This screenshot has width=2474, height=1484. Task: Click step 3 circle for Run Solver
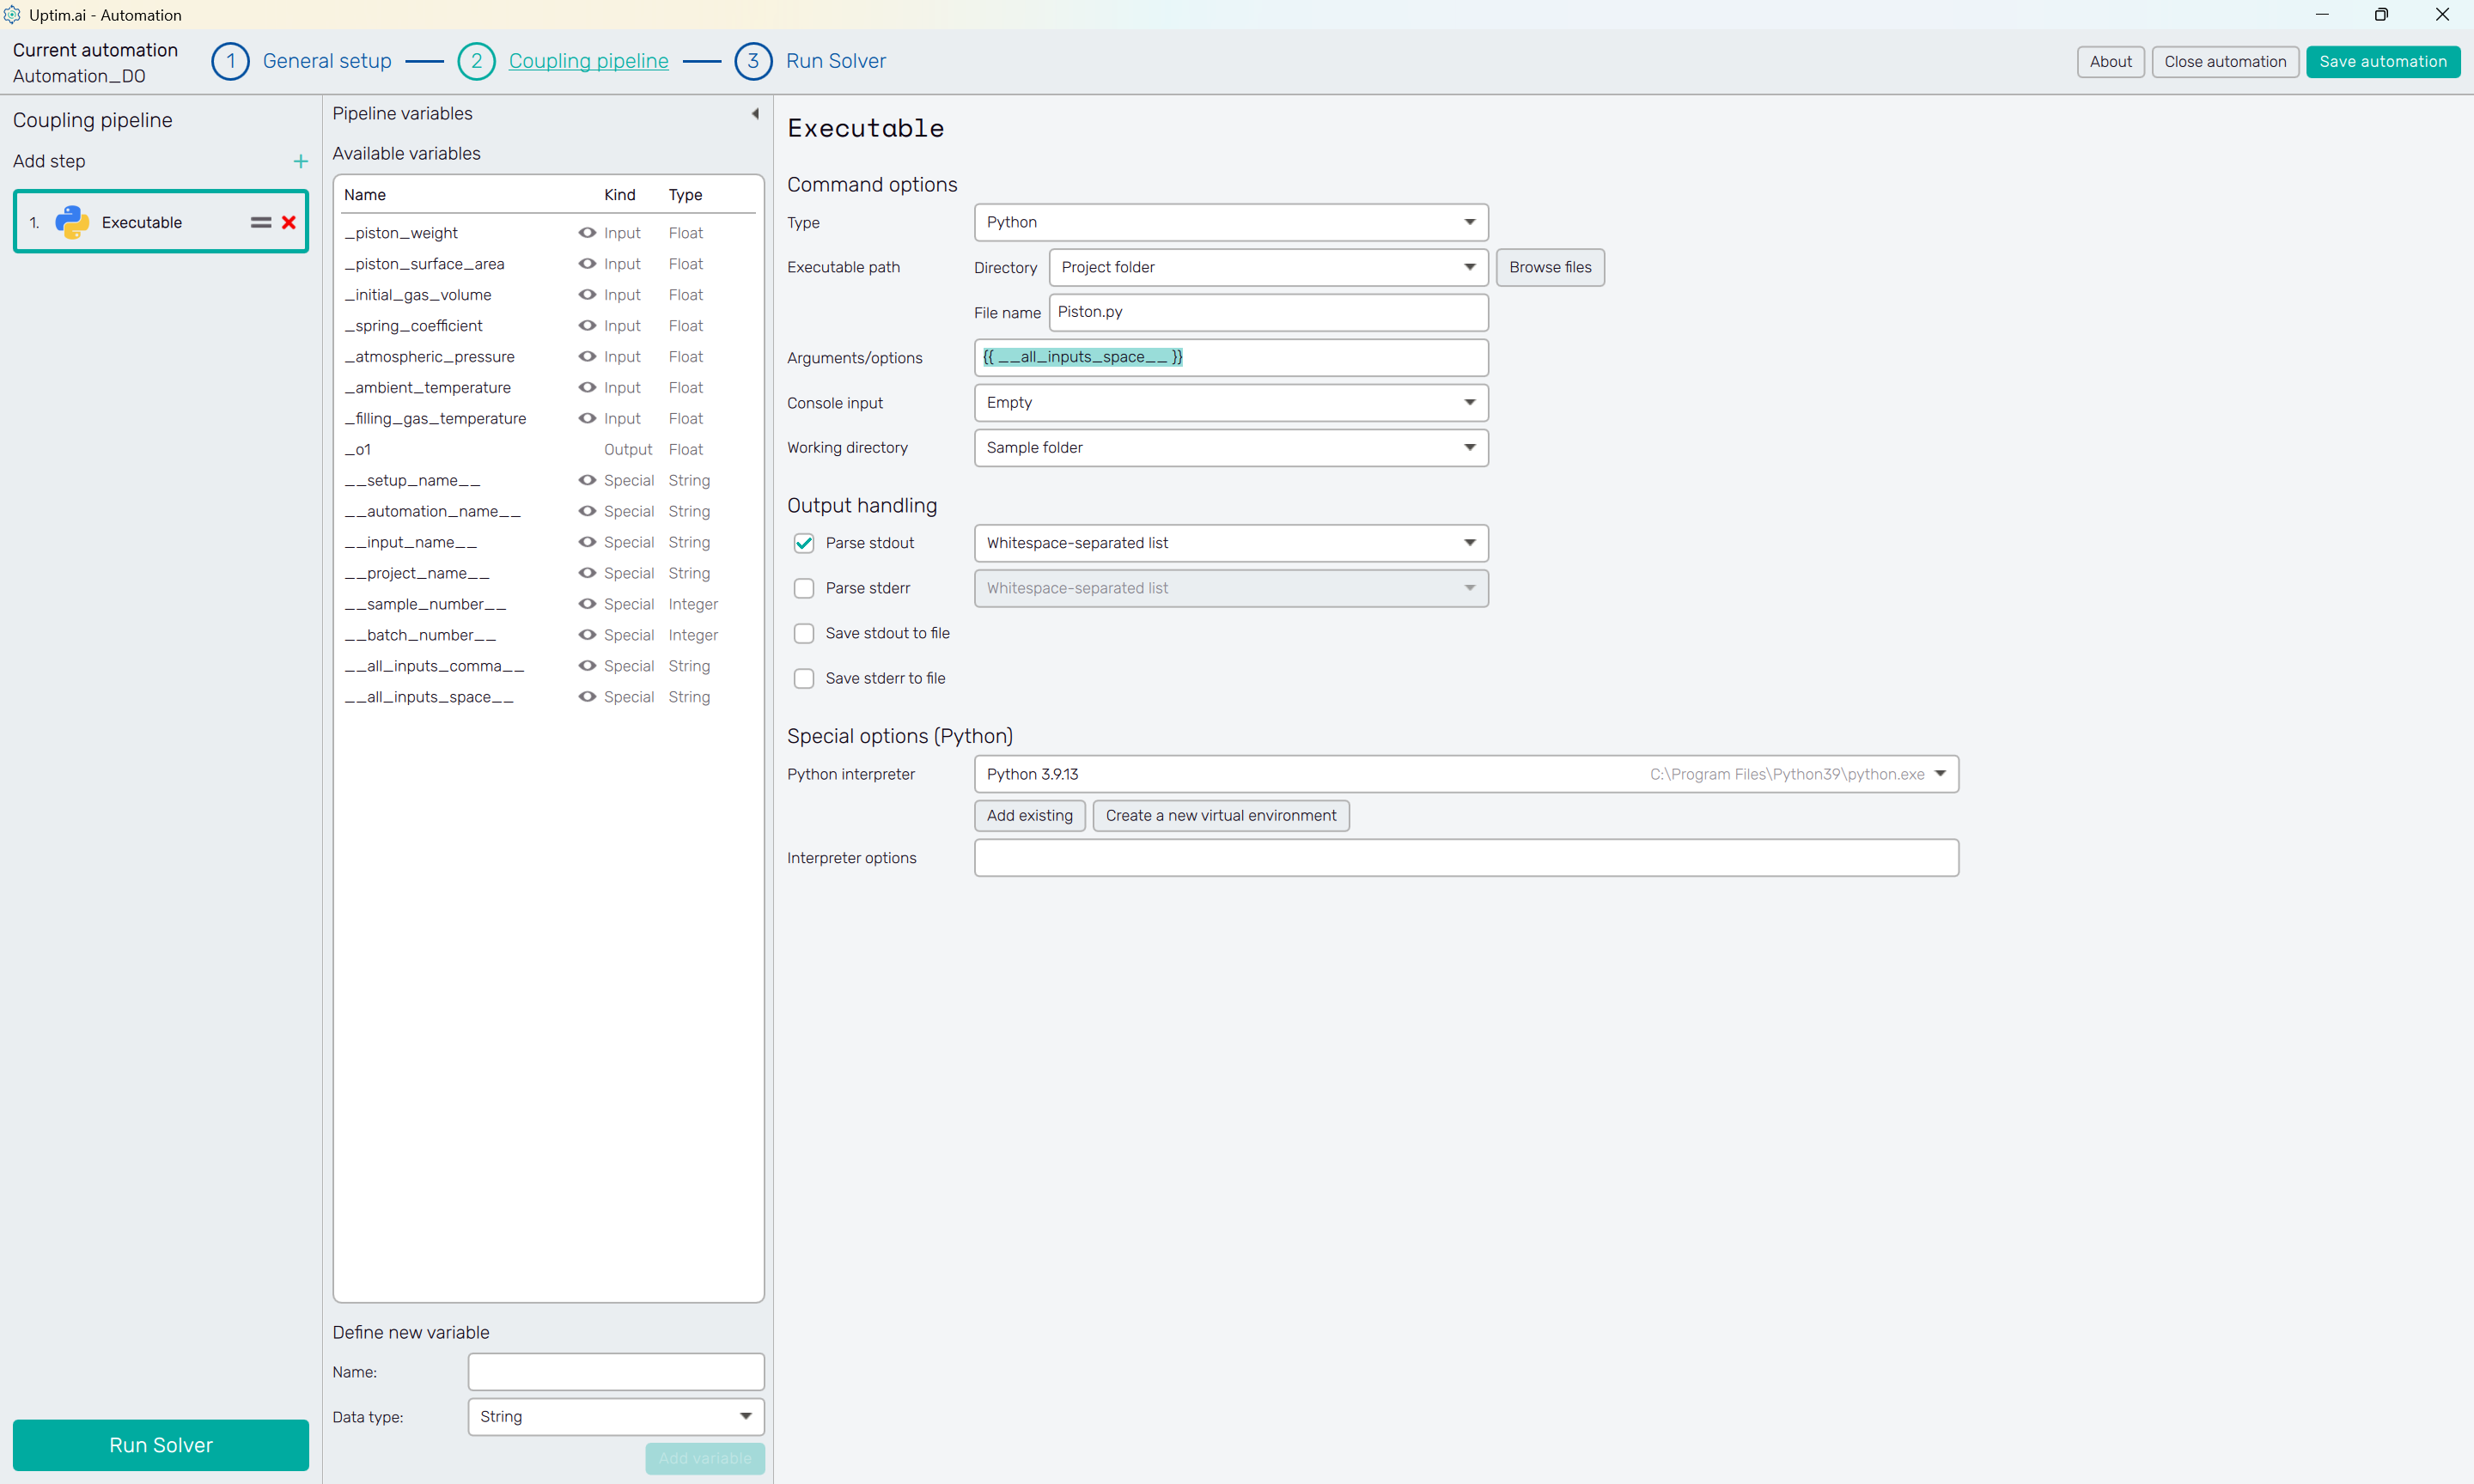coord(753,61)
